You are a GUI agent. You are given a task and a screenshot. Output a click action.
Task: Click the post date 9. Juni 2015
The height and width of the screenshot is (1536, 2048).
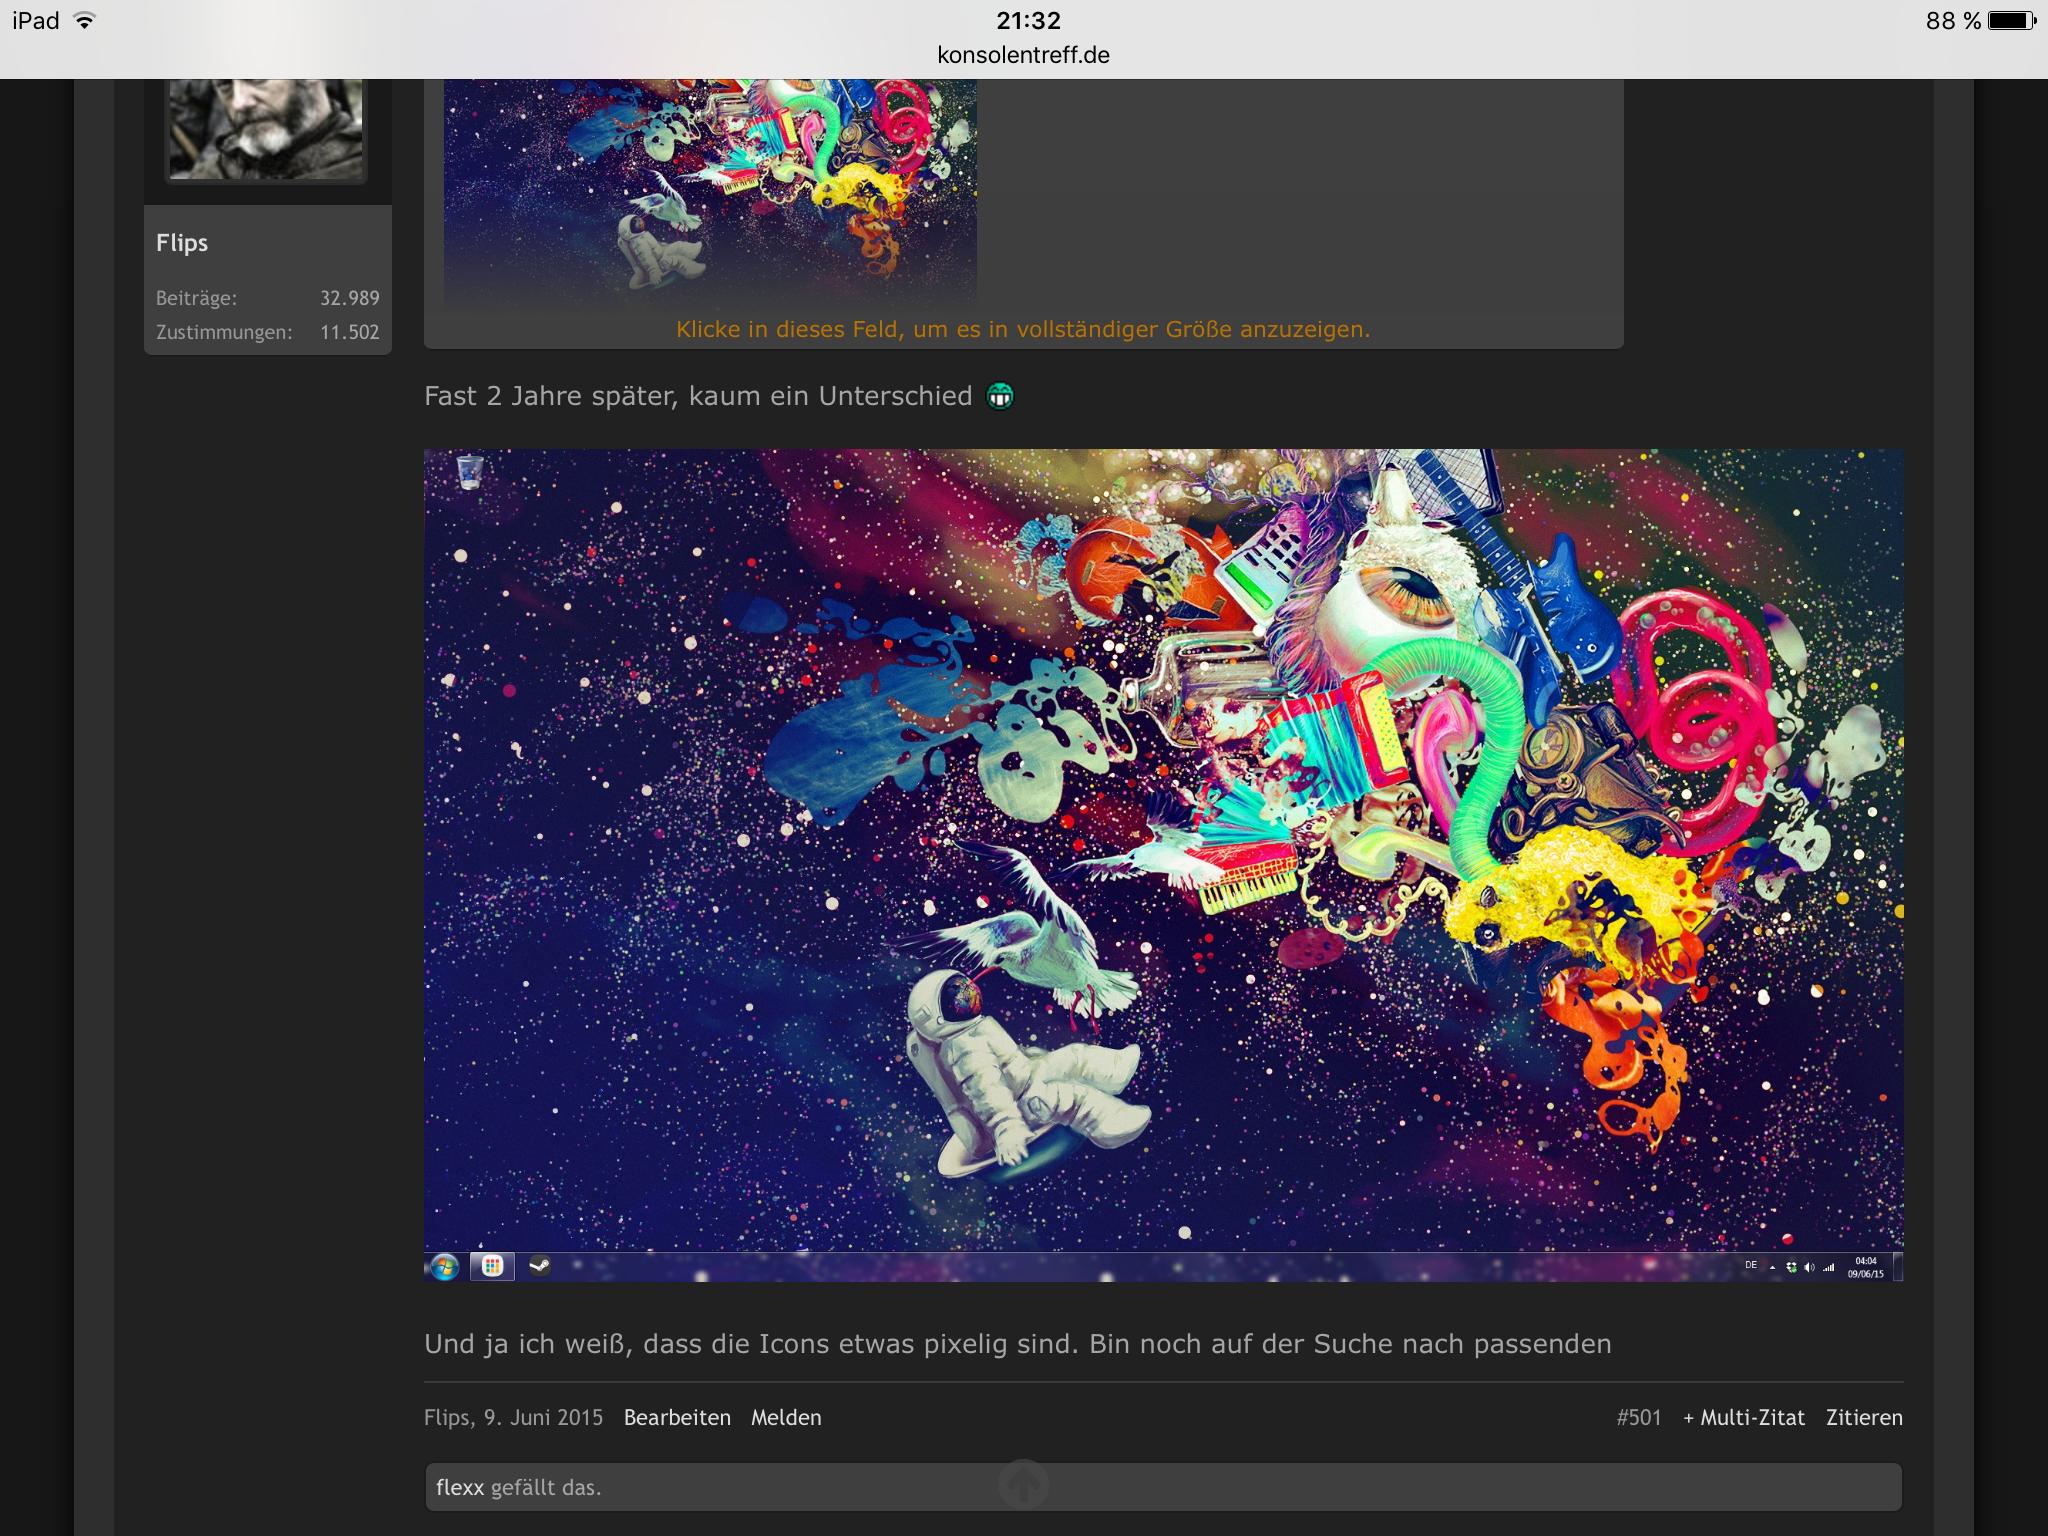click(544, 1418)
